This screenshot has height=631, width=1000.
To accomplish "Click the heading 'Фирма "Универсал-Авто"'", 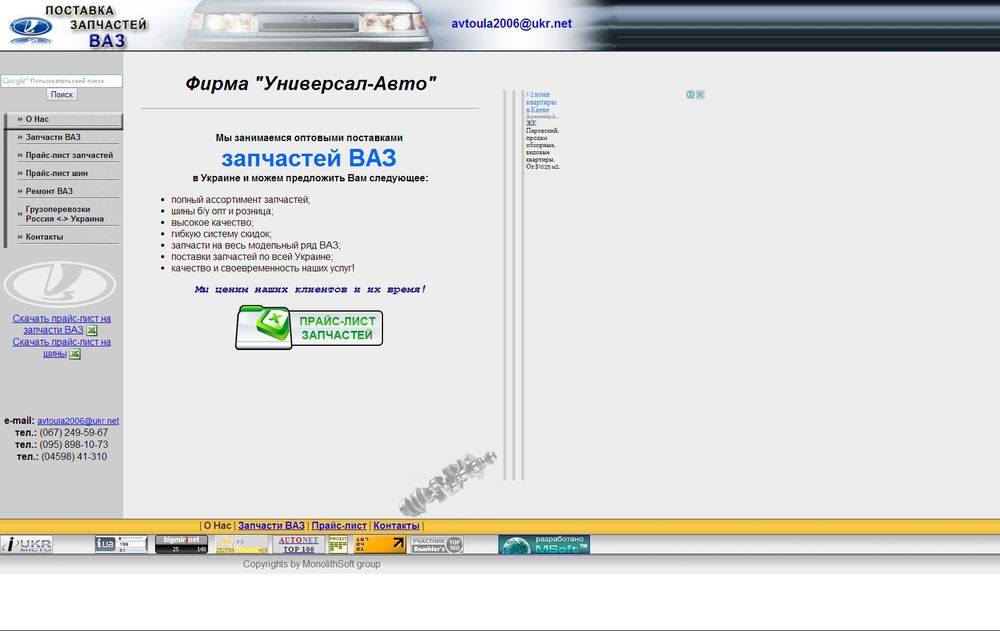I will click(x=311, y=84).
